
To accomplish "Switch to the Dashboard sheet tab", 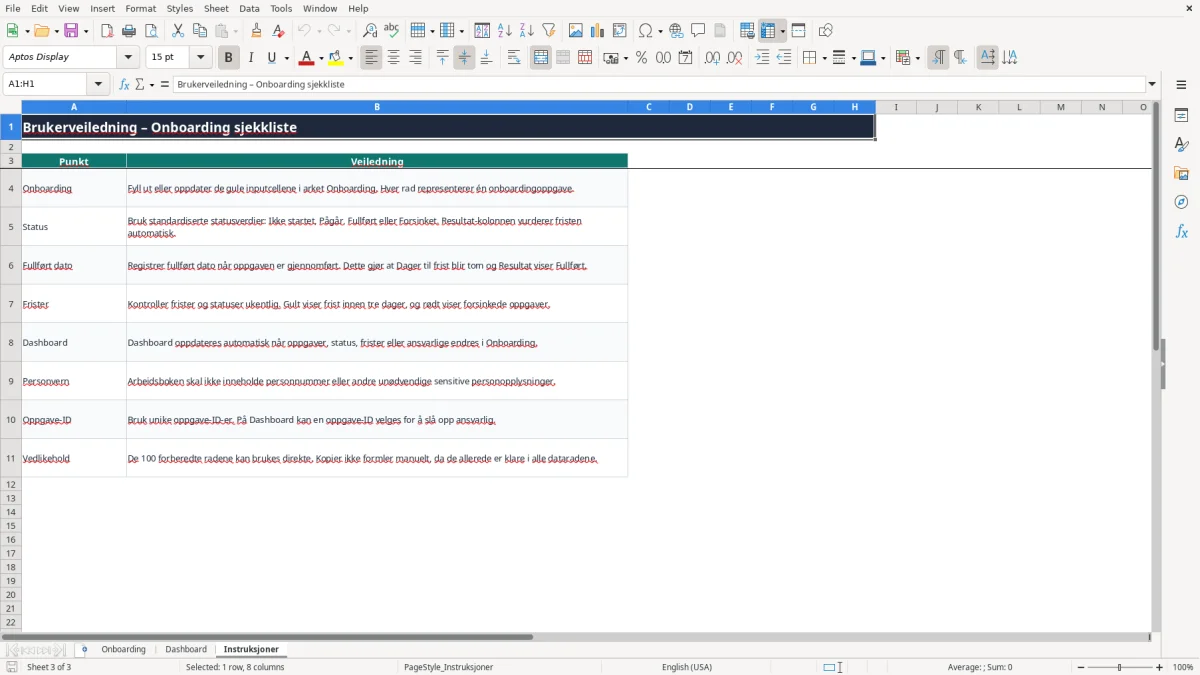I will coord(186,650).
